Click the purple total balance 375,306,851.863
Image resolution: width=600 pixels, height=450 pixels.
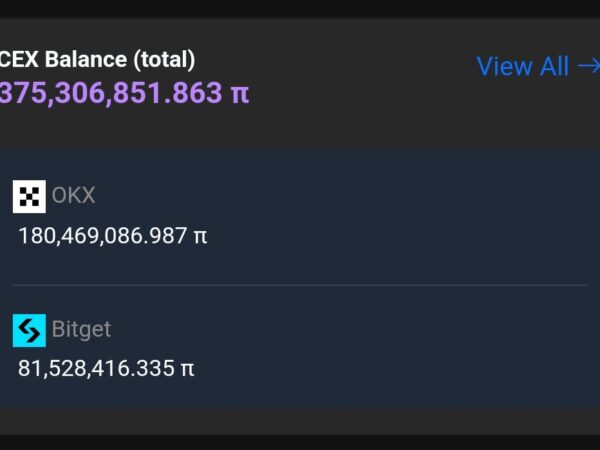tap(111, 93)
